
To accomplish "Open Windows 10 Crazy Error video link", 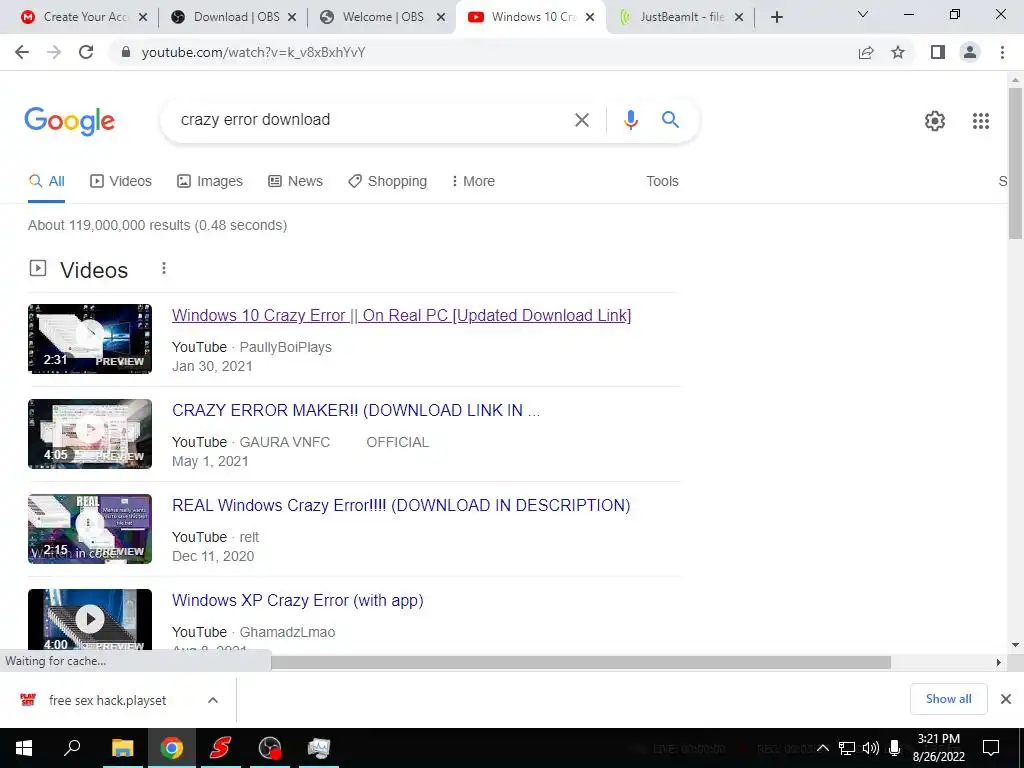I will 401,315.
